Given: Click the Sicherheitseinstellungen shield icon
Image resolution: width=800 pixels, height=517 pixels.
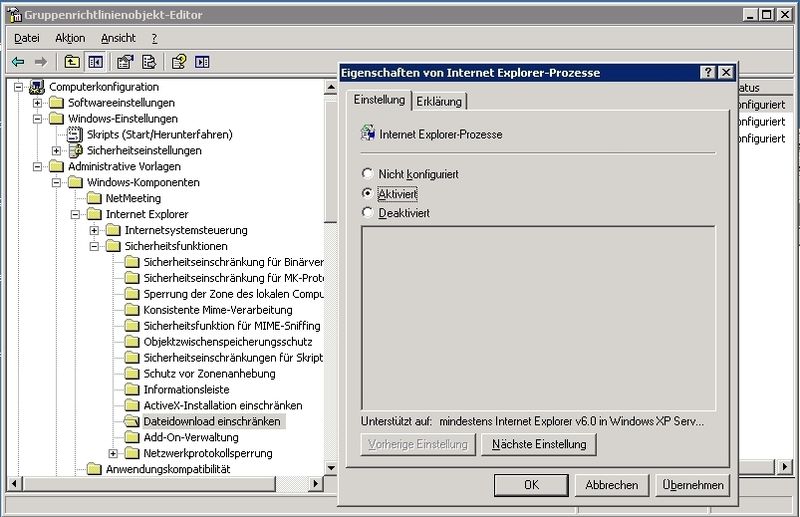Looking at the screenshot, I should [x=76, y=151].
